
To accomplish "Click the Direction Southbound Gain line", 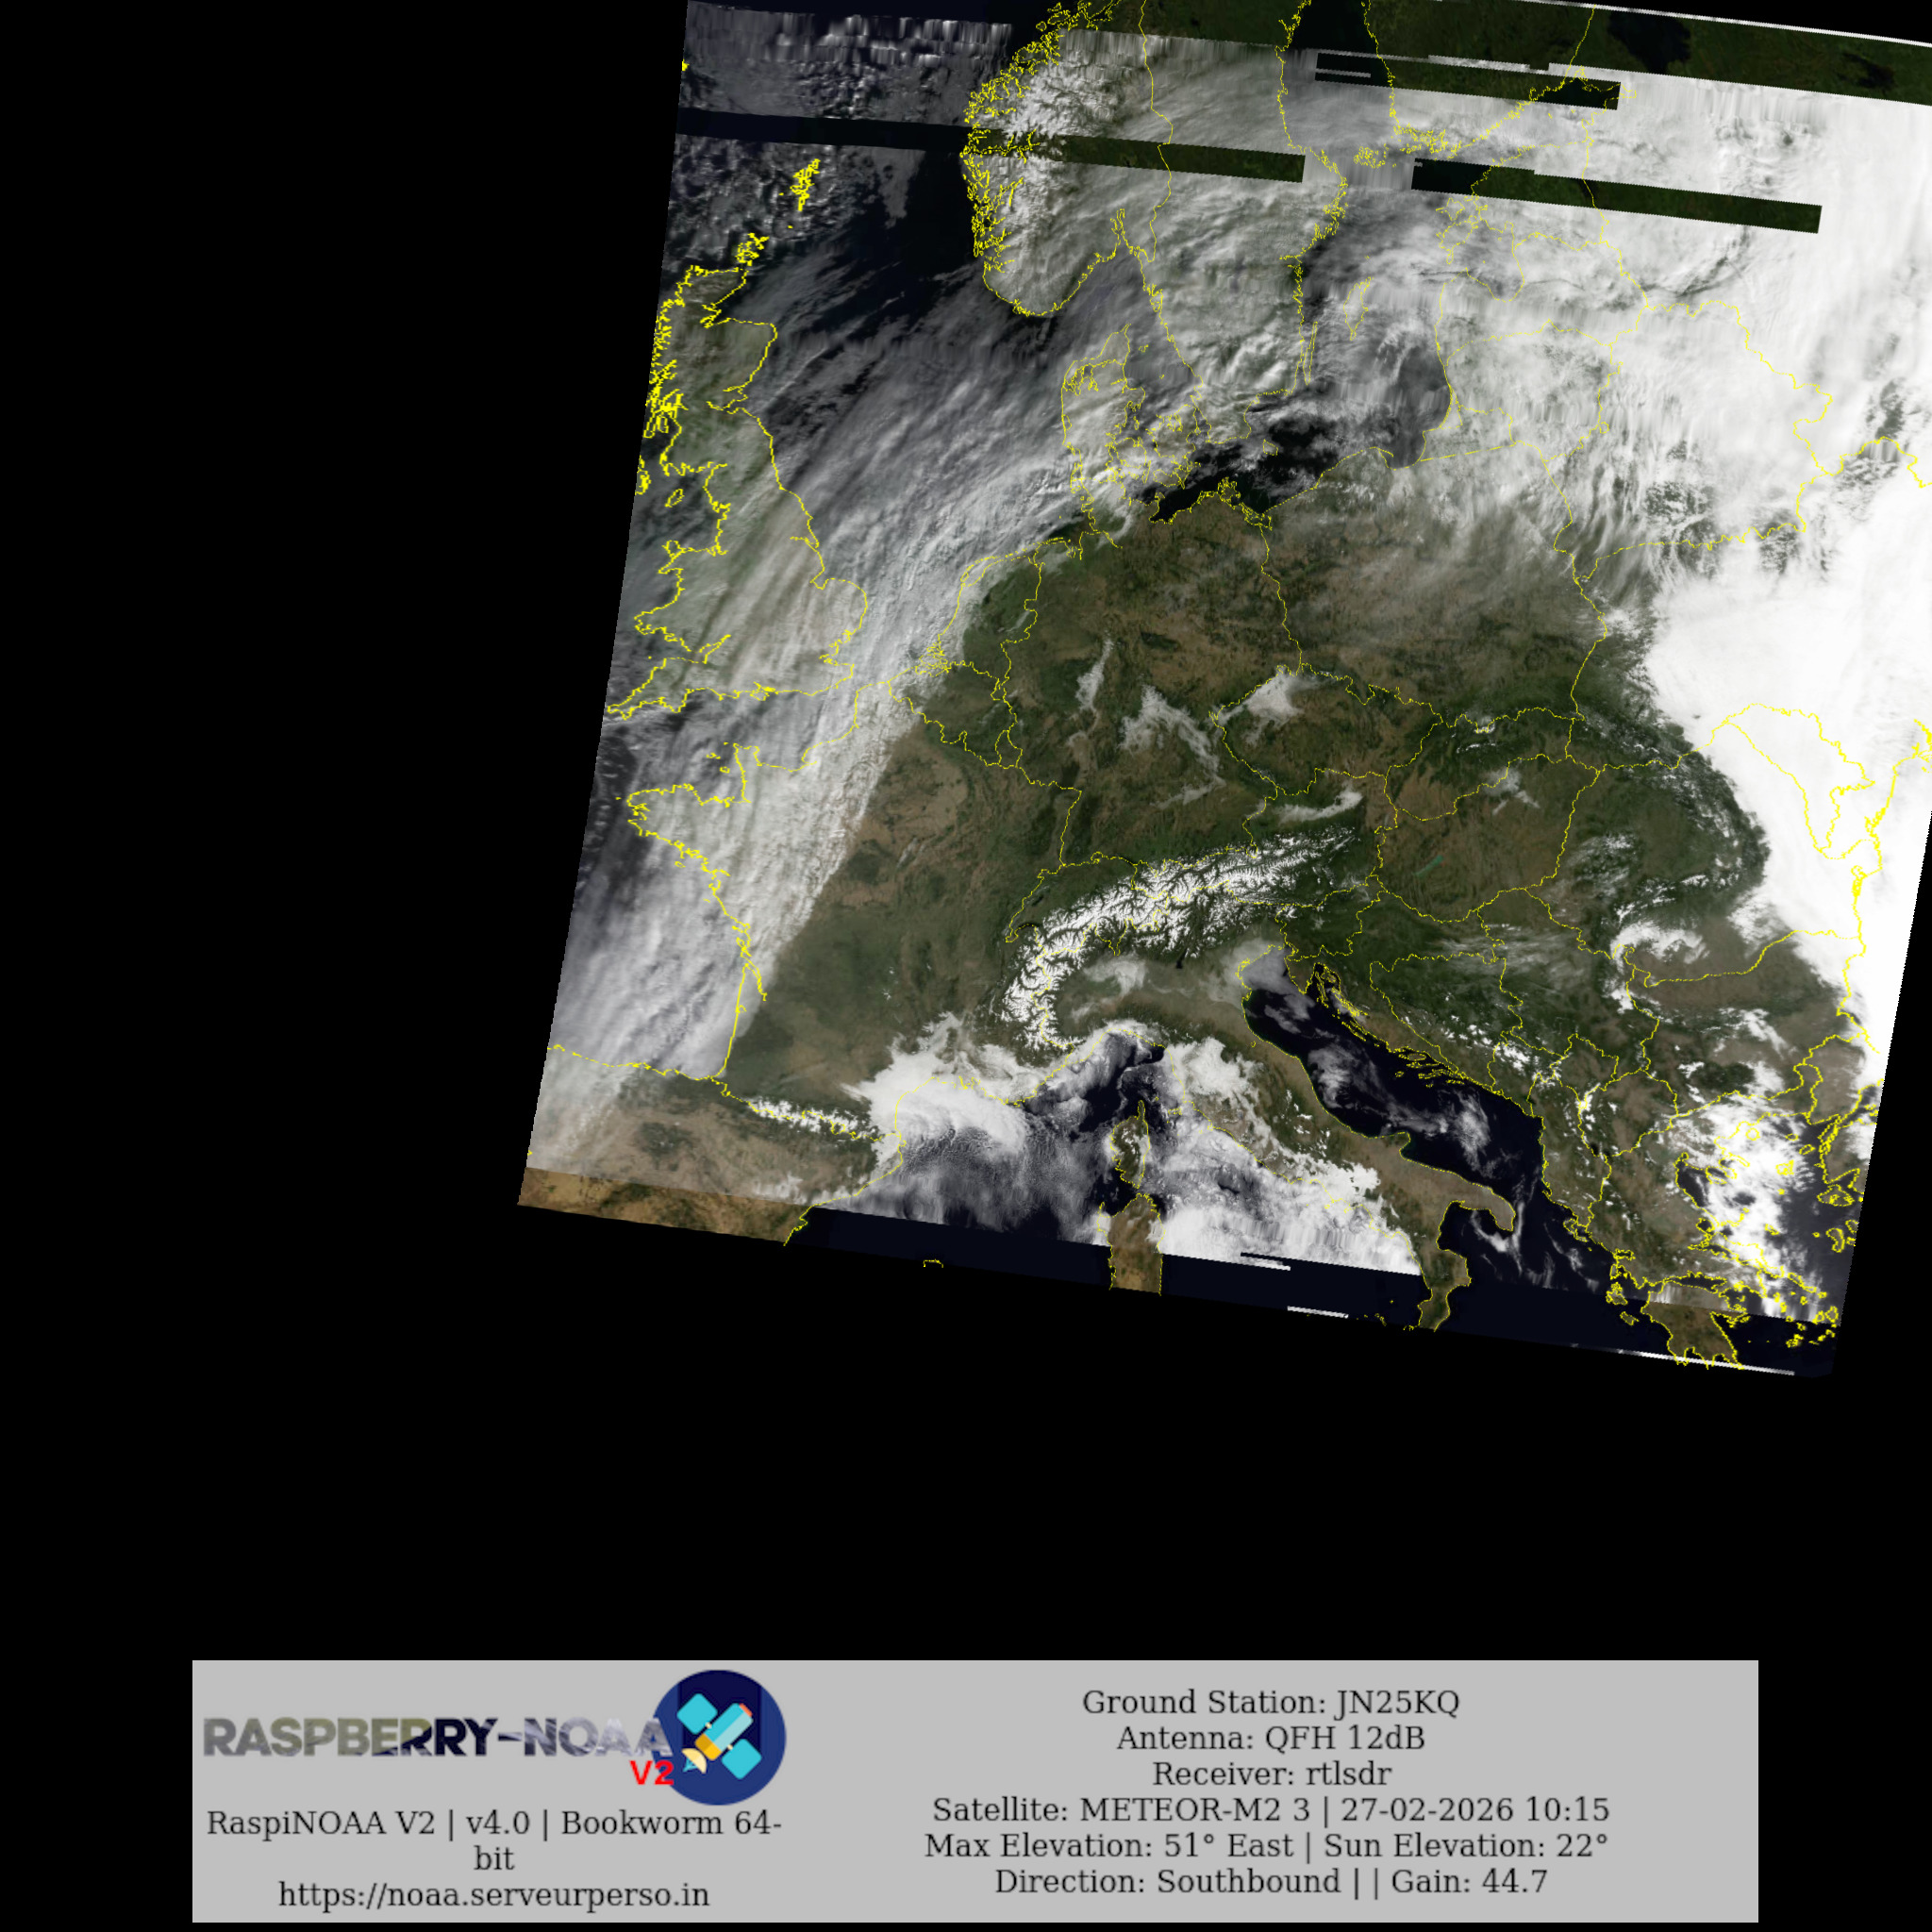I will 1270,1882.
